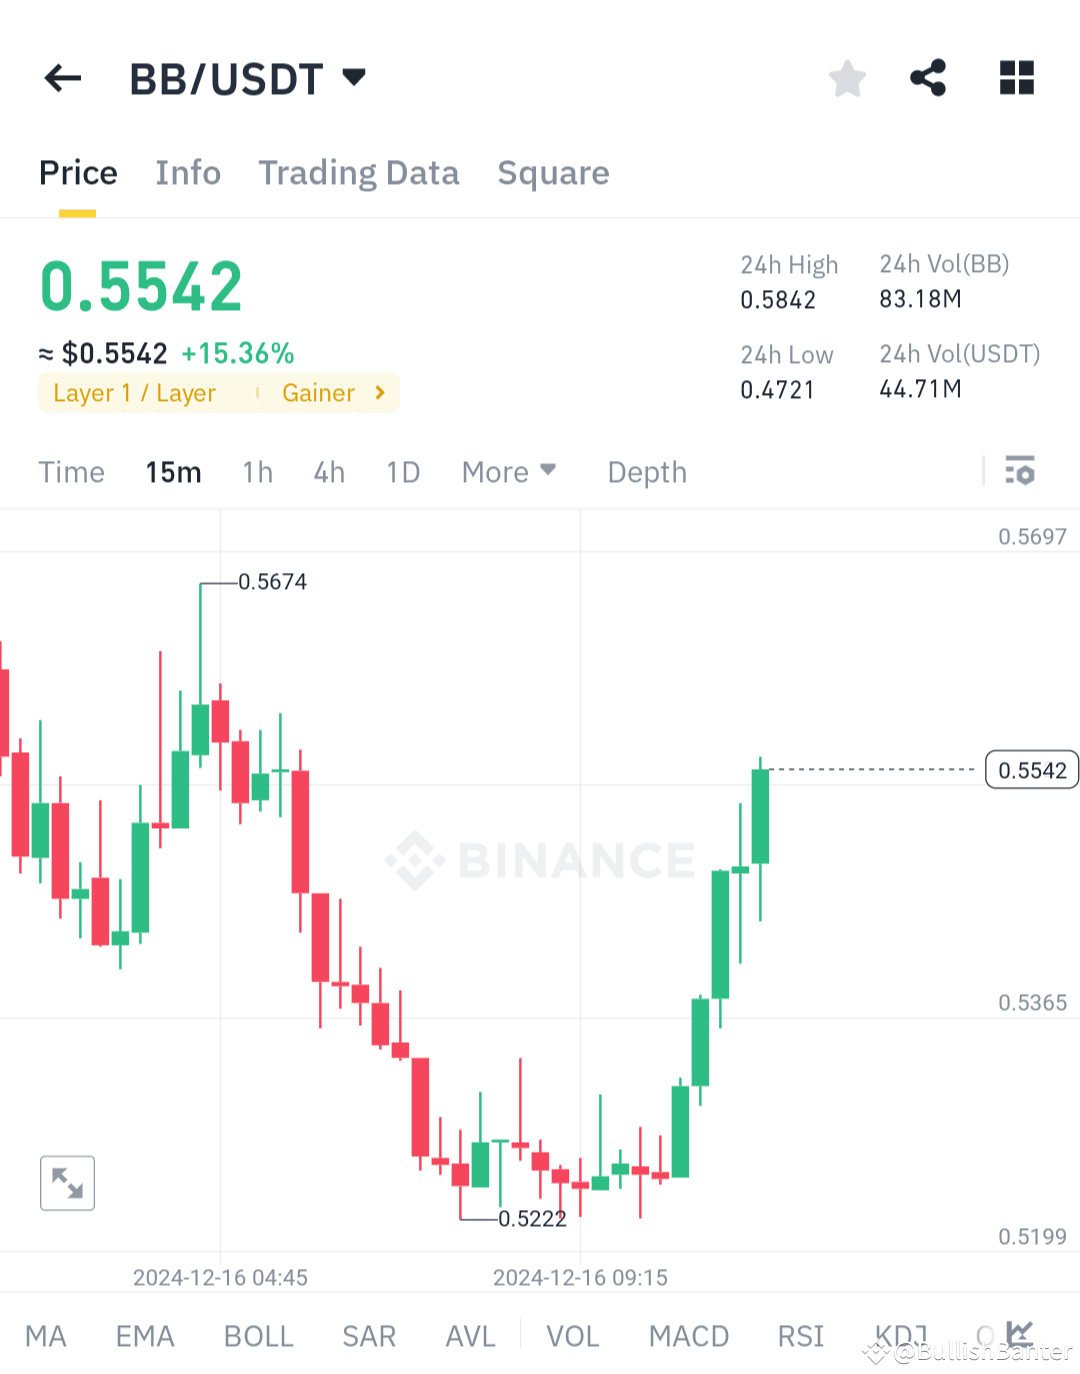Share the BB/USDT chart
This screenshot has width=1080, height=1374.
pos(927,77)
